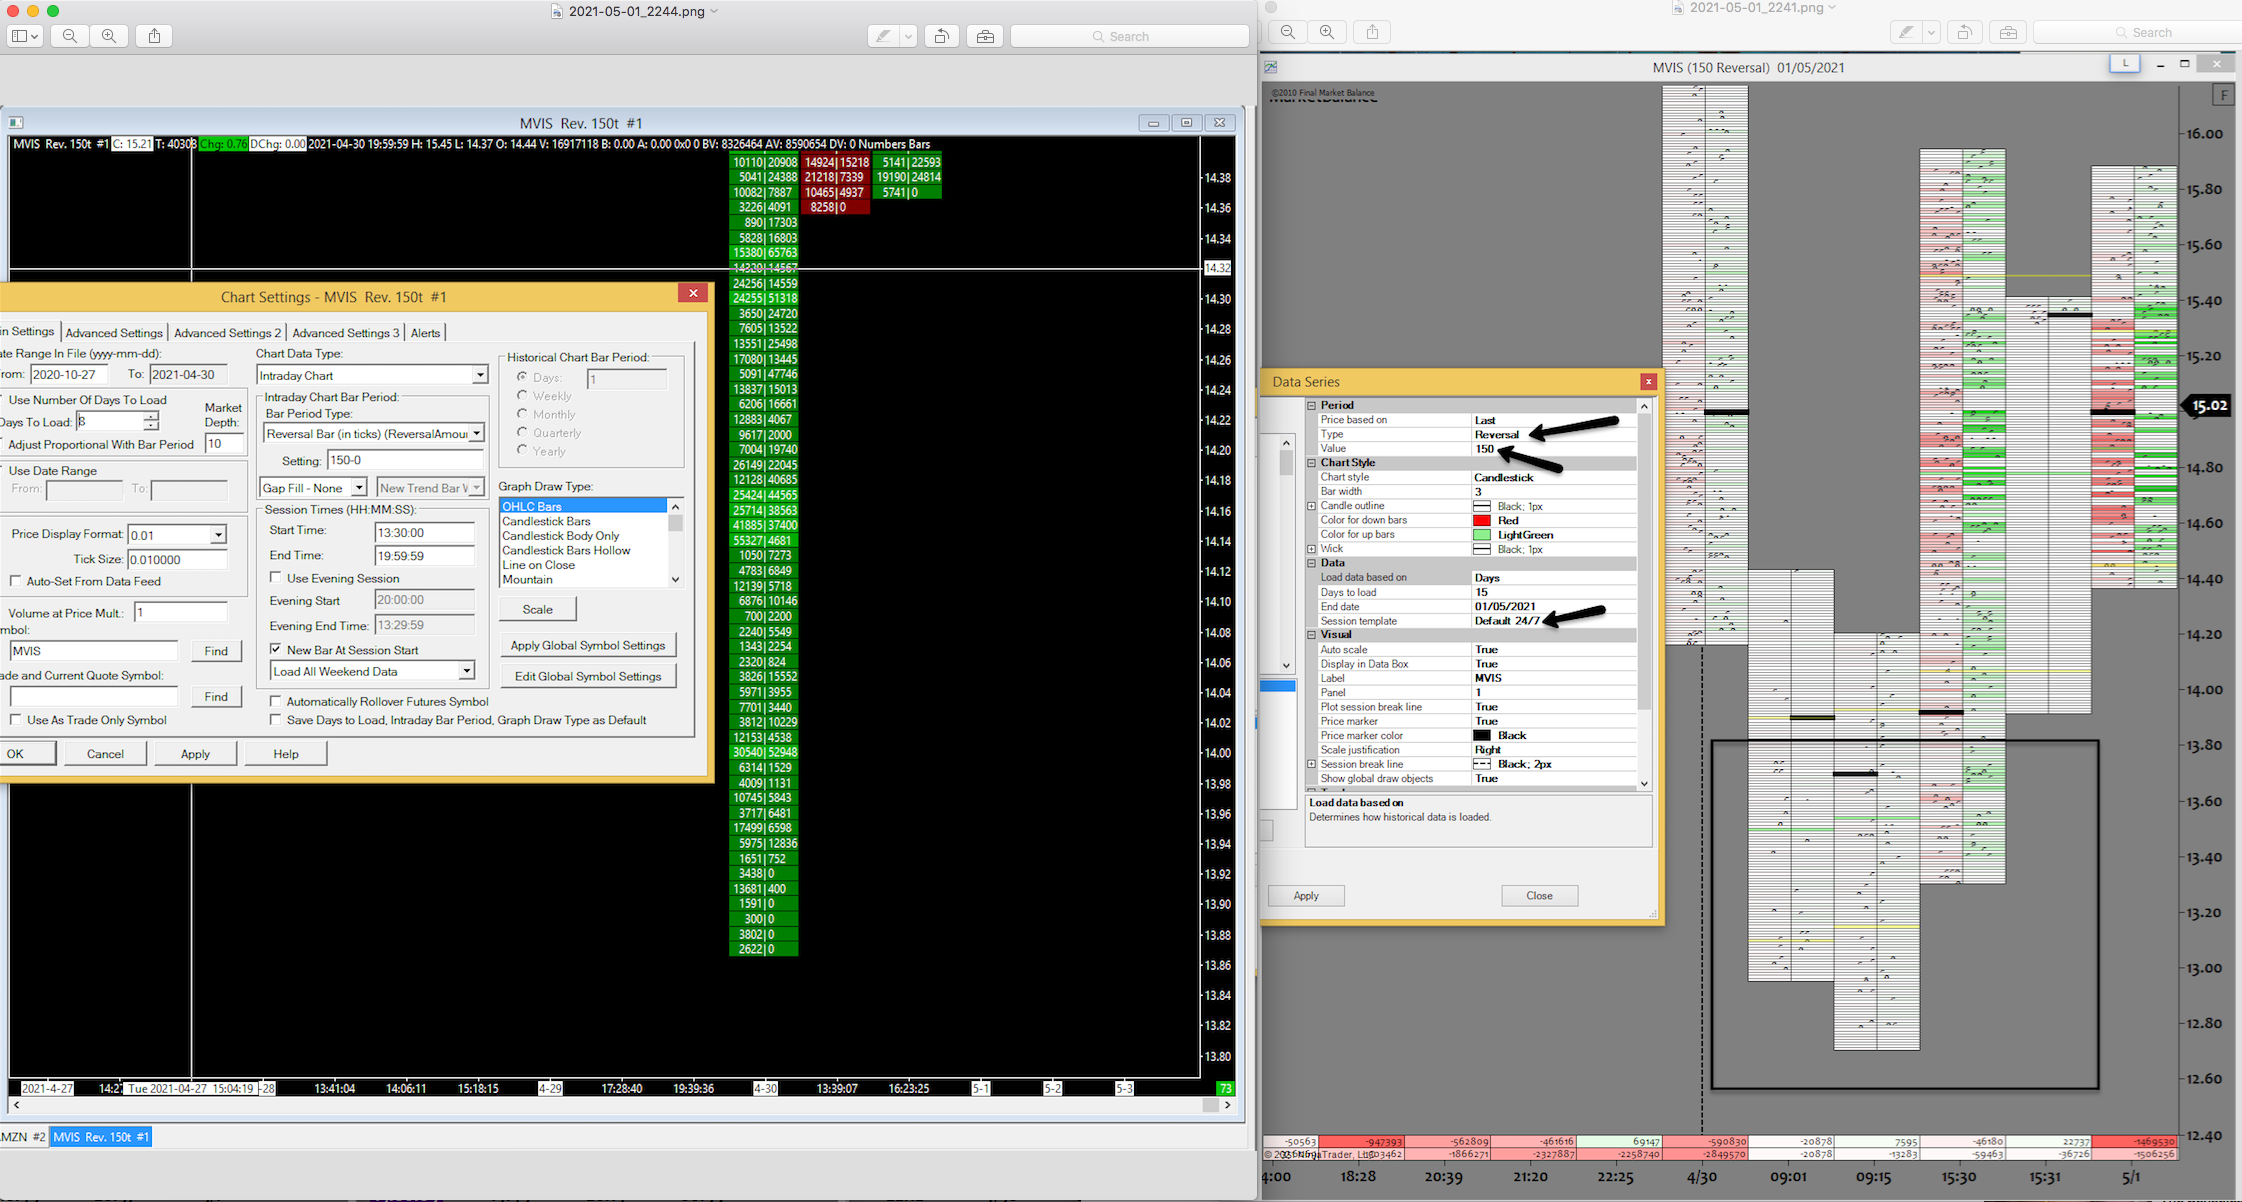Click the share icon in left Preview window
Screen dimensions: 2242x1202
[154, 36]
